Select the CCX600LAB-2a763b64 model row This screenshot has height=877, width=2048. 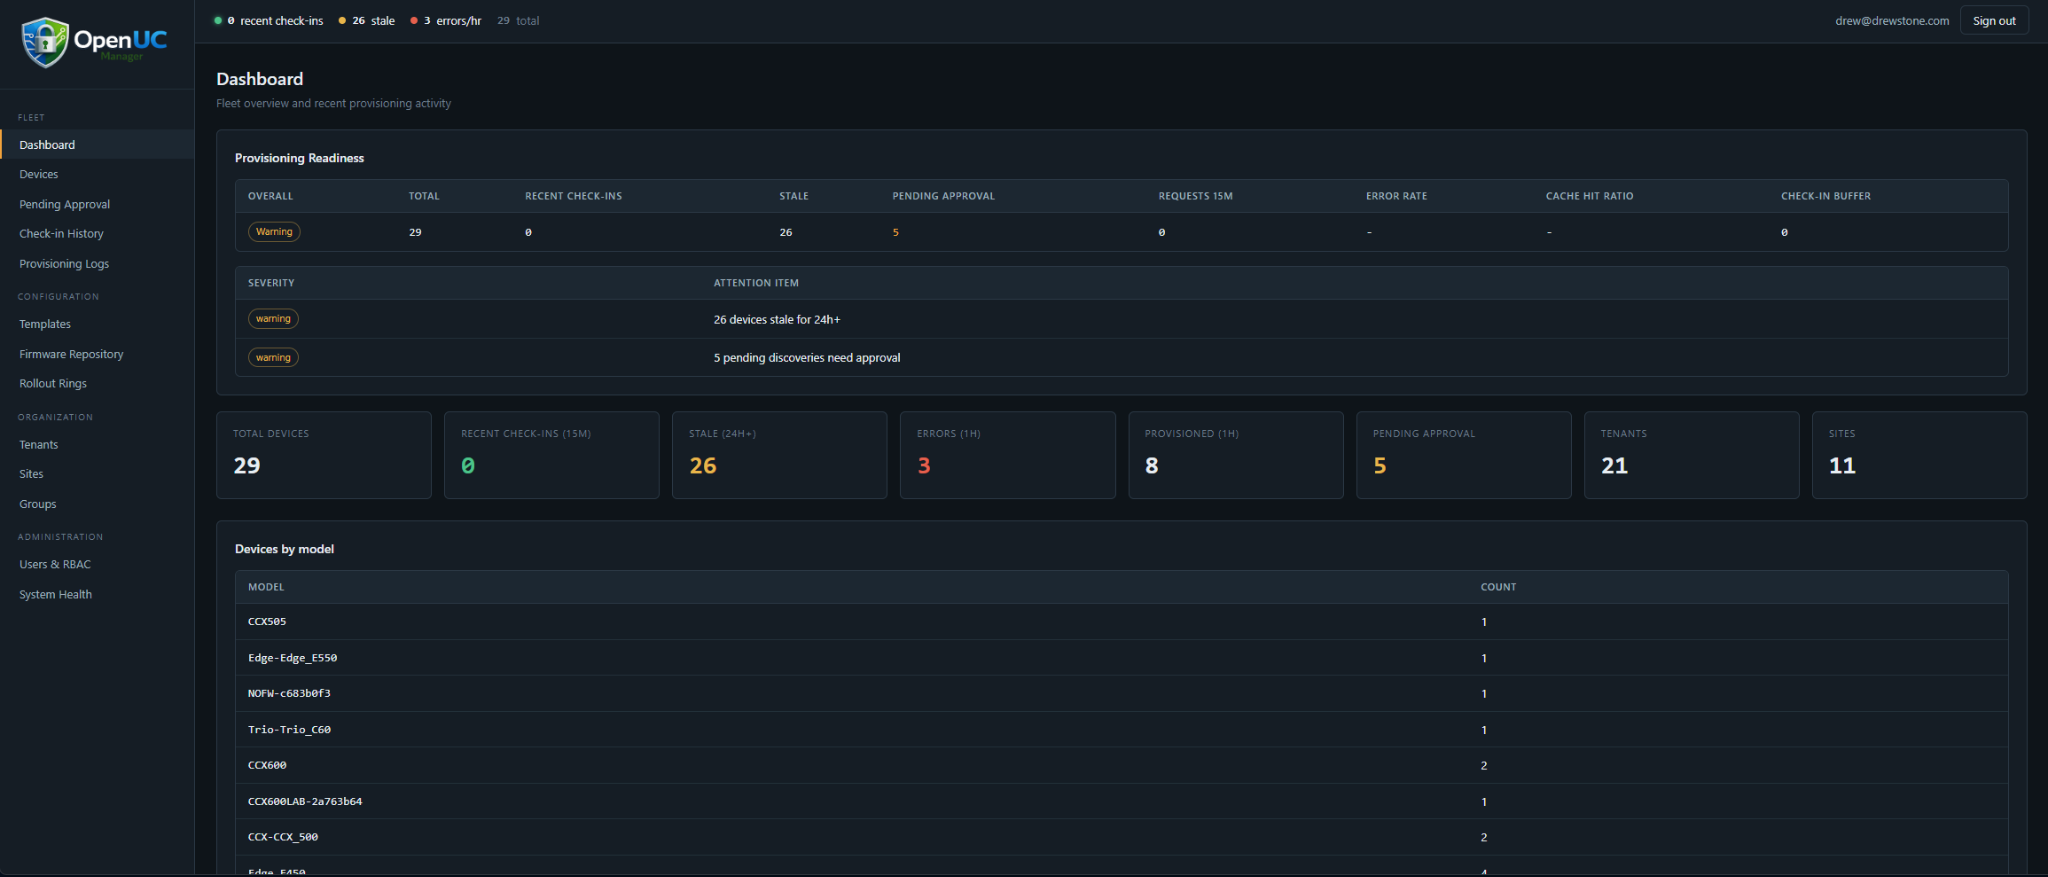(1121, 802)
